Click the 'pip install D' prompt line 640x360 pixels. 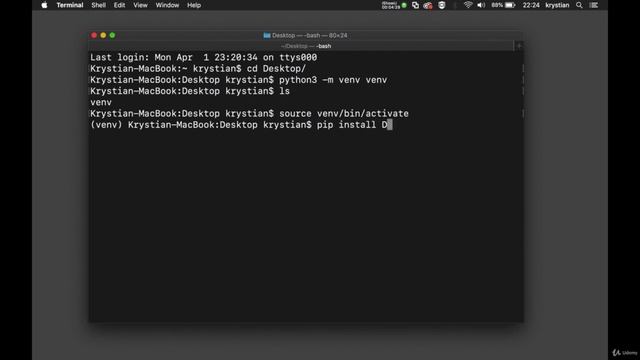click(x=241, y=125)
